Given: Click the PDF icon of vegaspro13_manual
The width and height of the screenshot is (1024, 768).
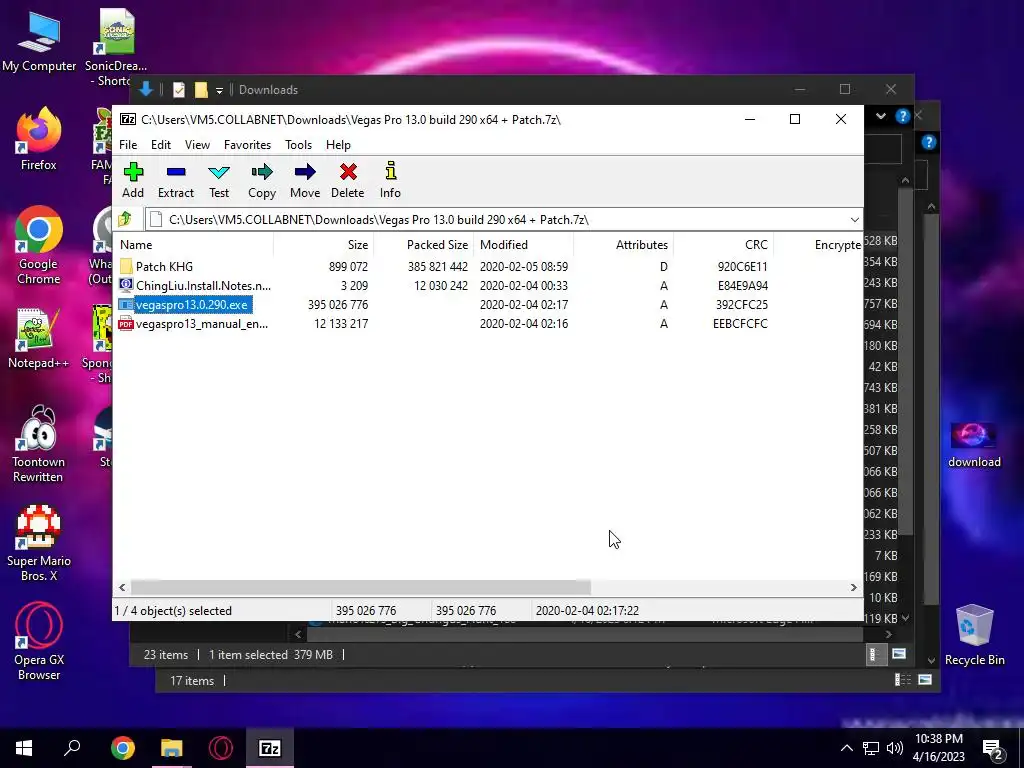Looking at the screenshot, I should 126,323.
